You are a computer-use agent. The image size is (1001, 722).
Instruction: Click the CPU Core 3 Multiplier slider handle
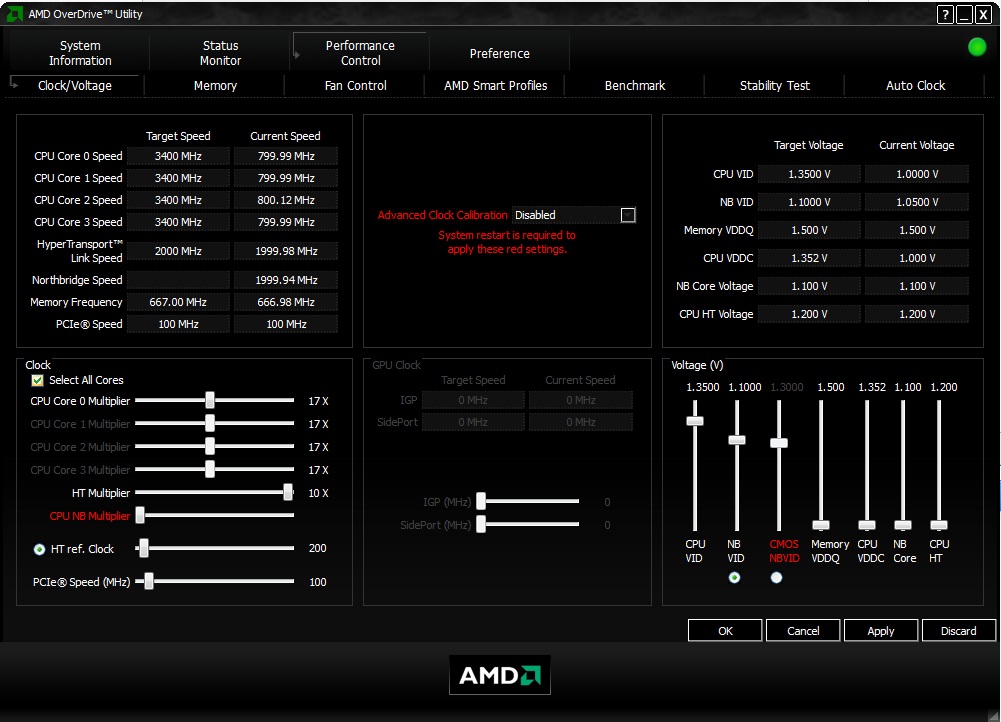210,470
